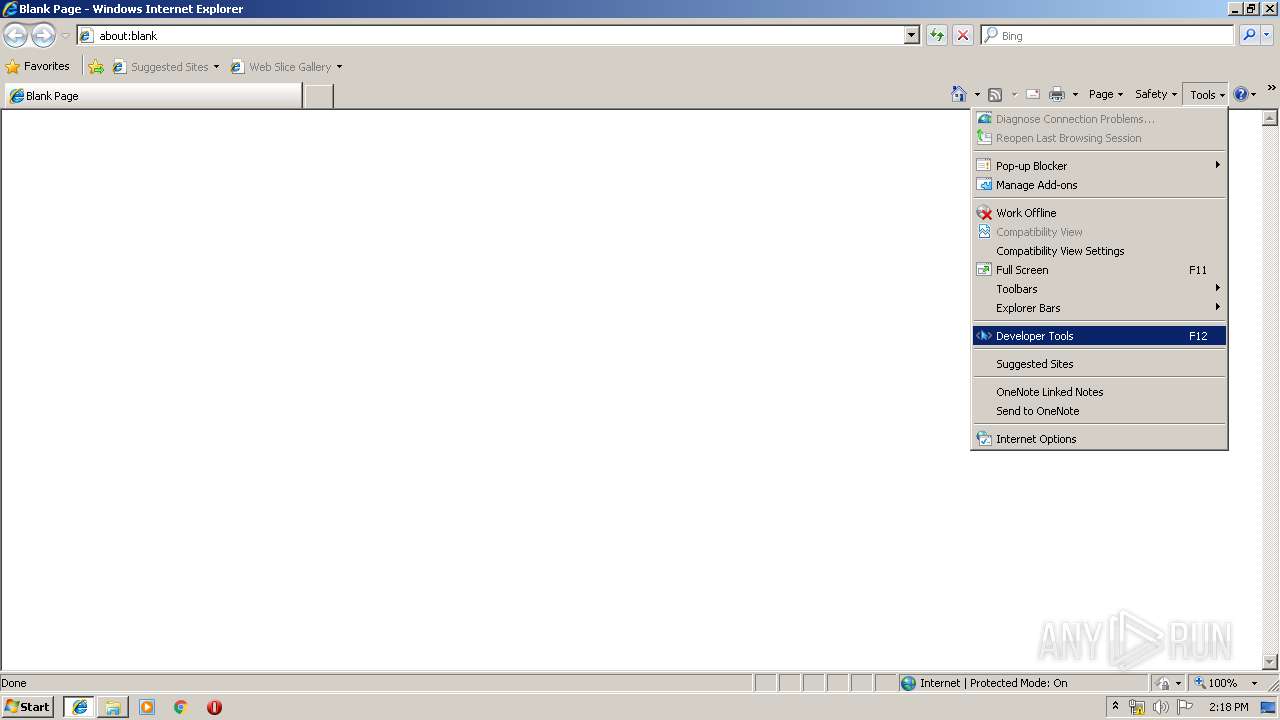Open the Page menu
This screenshot has height=720, width=1280.
point(1106,94)
